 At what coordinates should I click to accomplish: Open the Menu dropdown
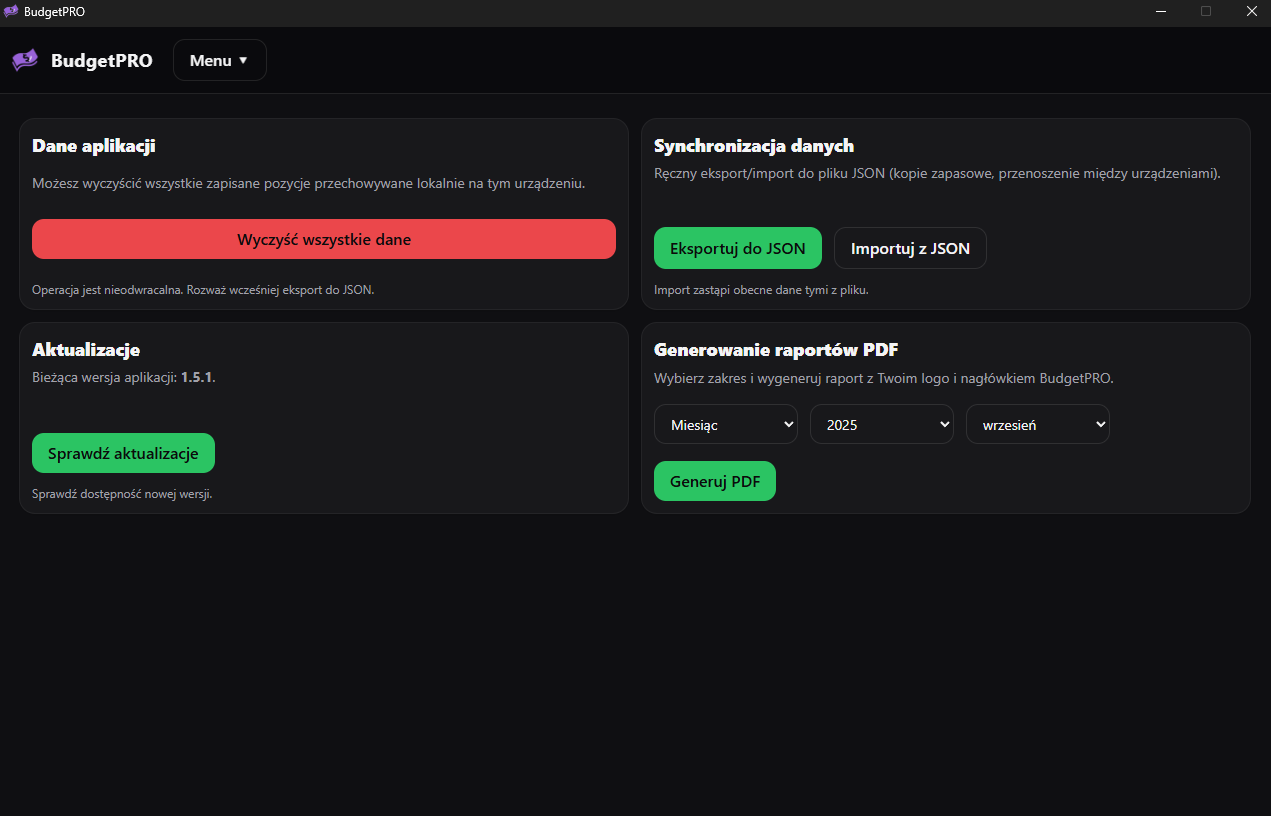219,60
